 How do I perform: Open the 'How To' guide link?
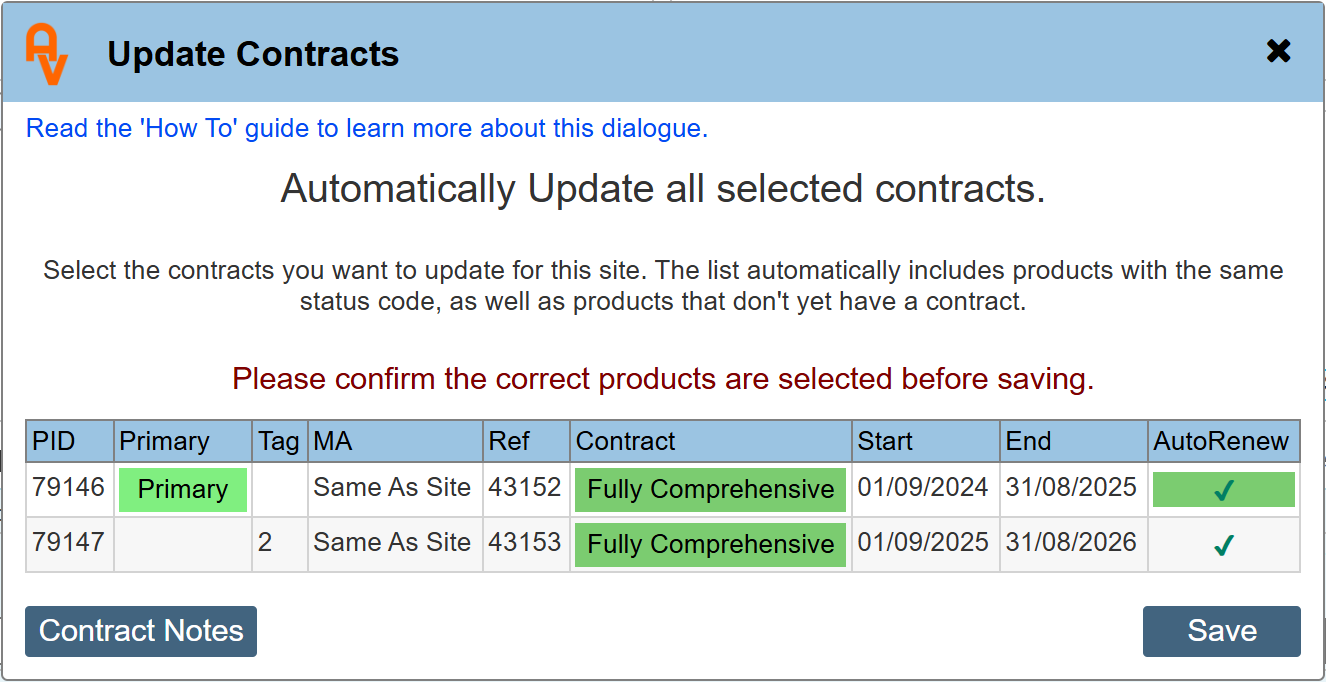(x=367, y=129)
